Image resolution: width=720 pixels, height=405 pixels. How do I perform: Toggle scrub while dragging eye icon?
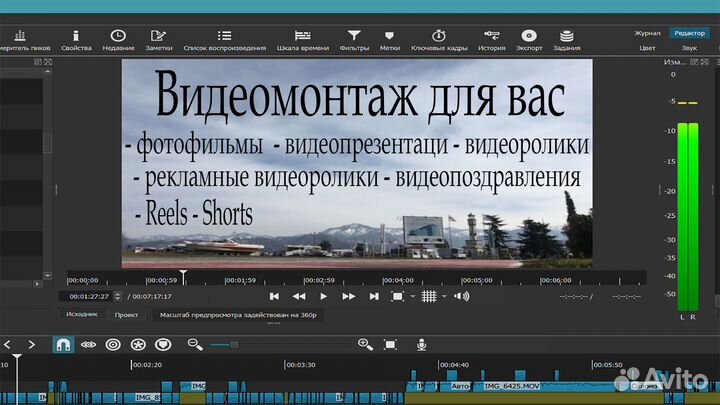(88, 344)
